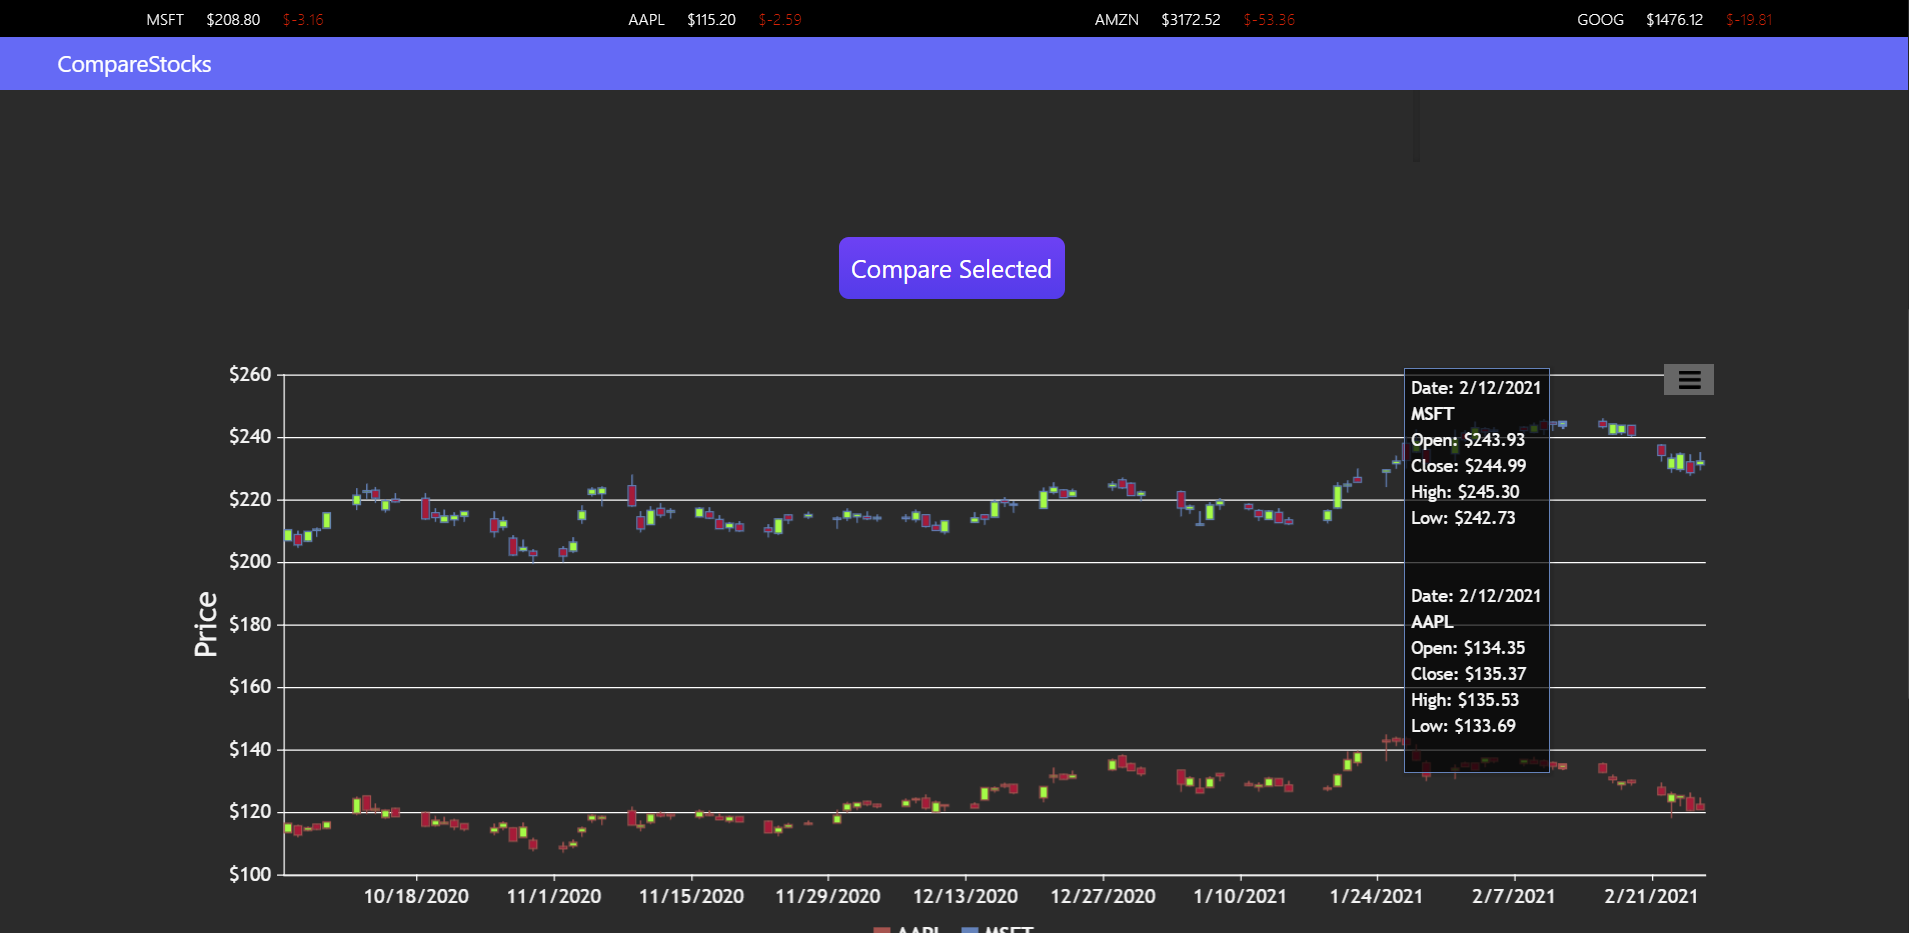Select the AMZN symbol in the ticker

1117,20
